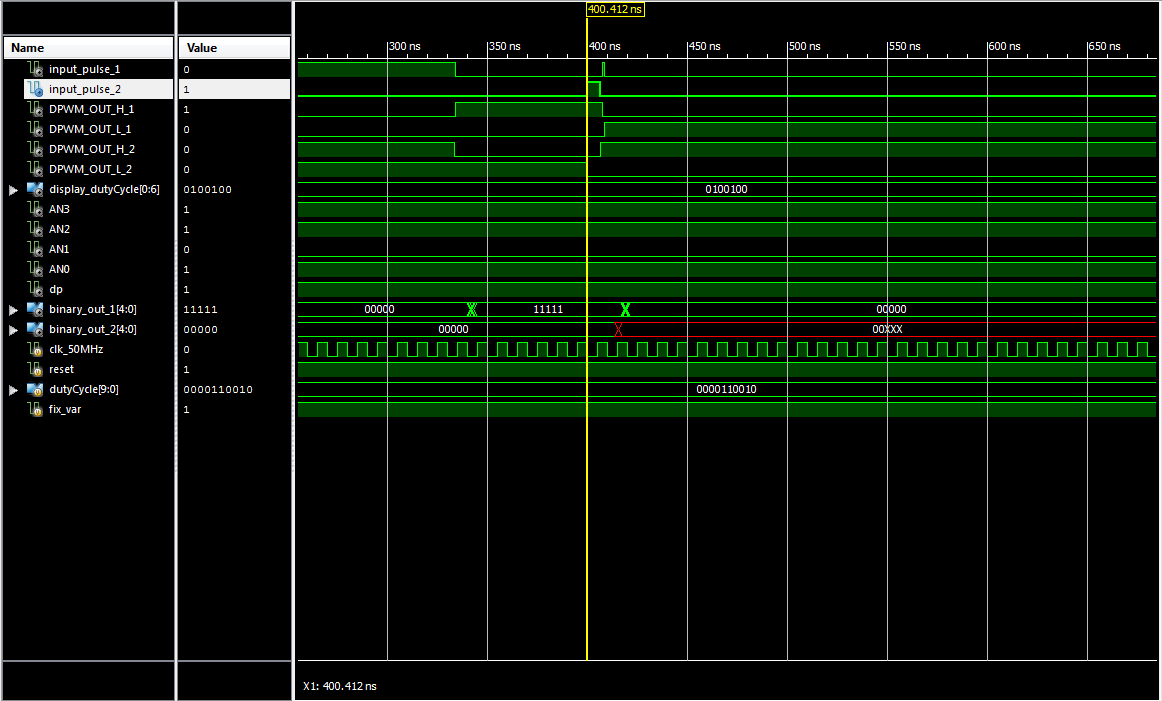Click the 650 ns ruler mark

1105,46
